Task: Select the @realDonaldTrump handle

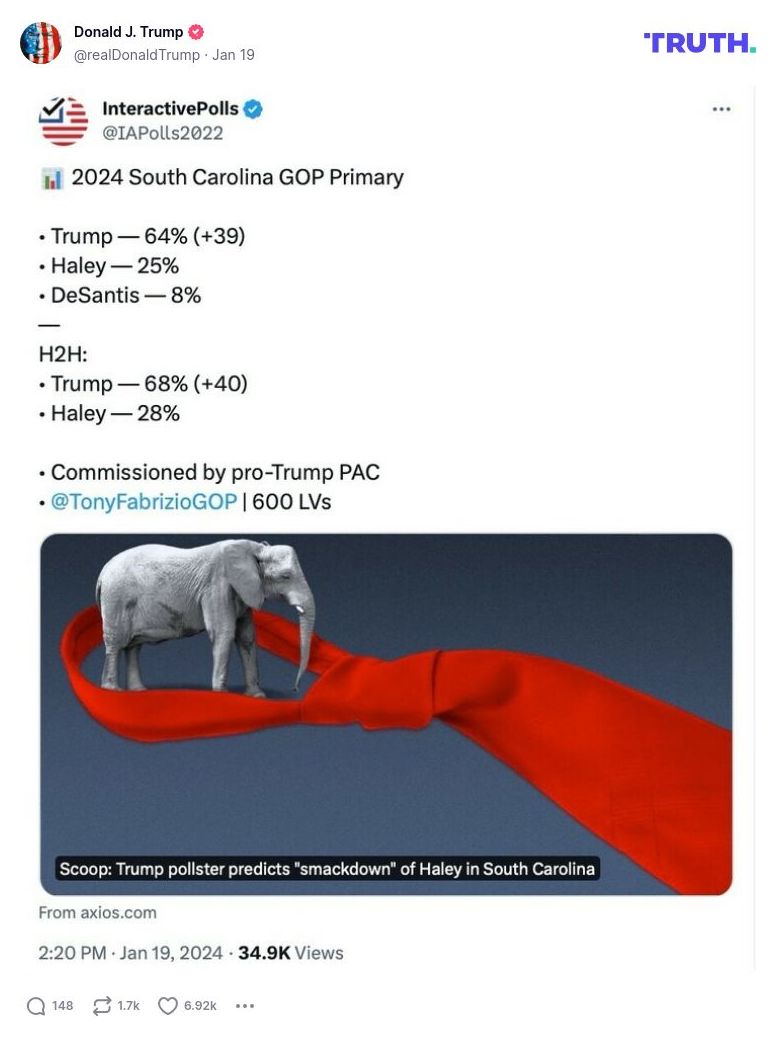Action: (137, 55)
